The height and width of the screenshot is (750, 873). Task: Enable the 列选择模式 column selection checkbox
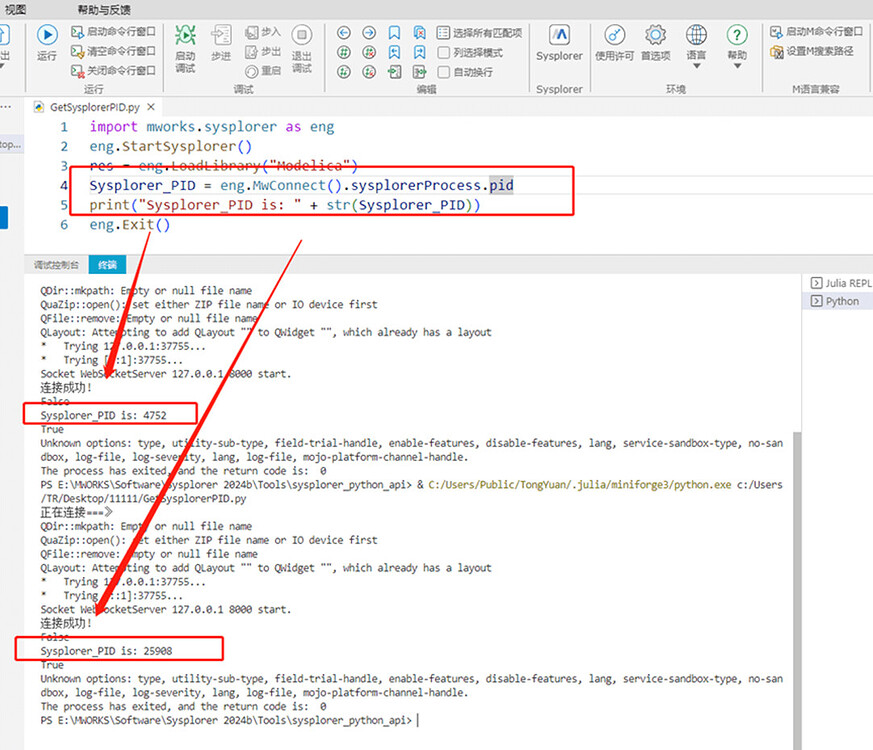[x=444, y=52]
